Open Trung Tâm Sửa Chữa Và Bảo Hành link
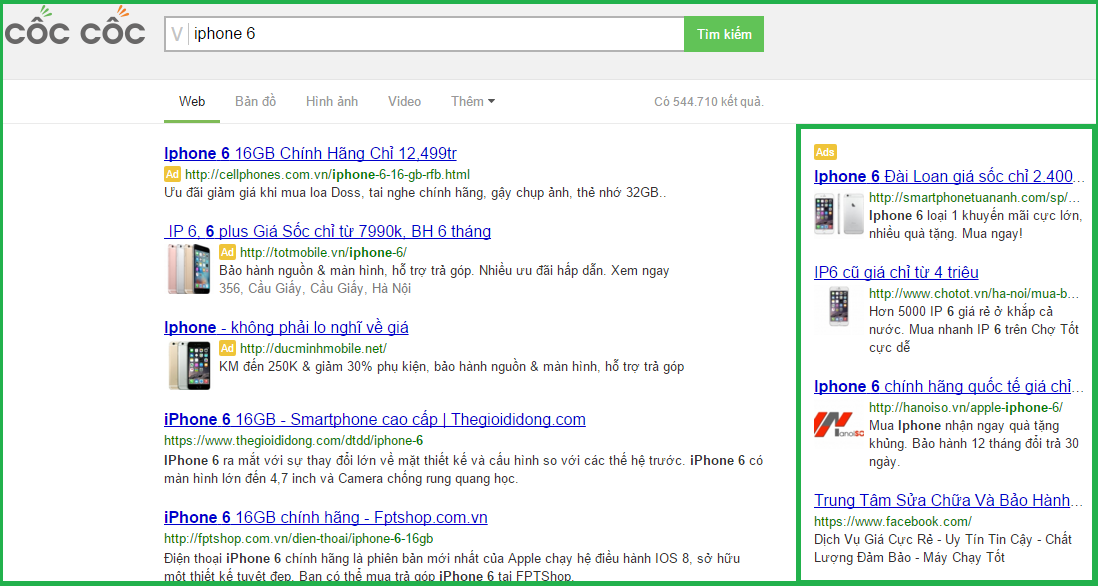The width and height of the screenshot is (1098, 586). point(948,500)
